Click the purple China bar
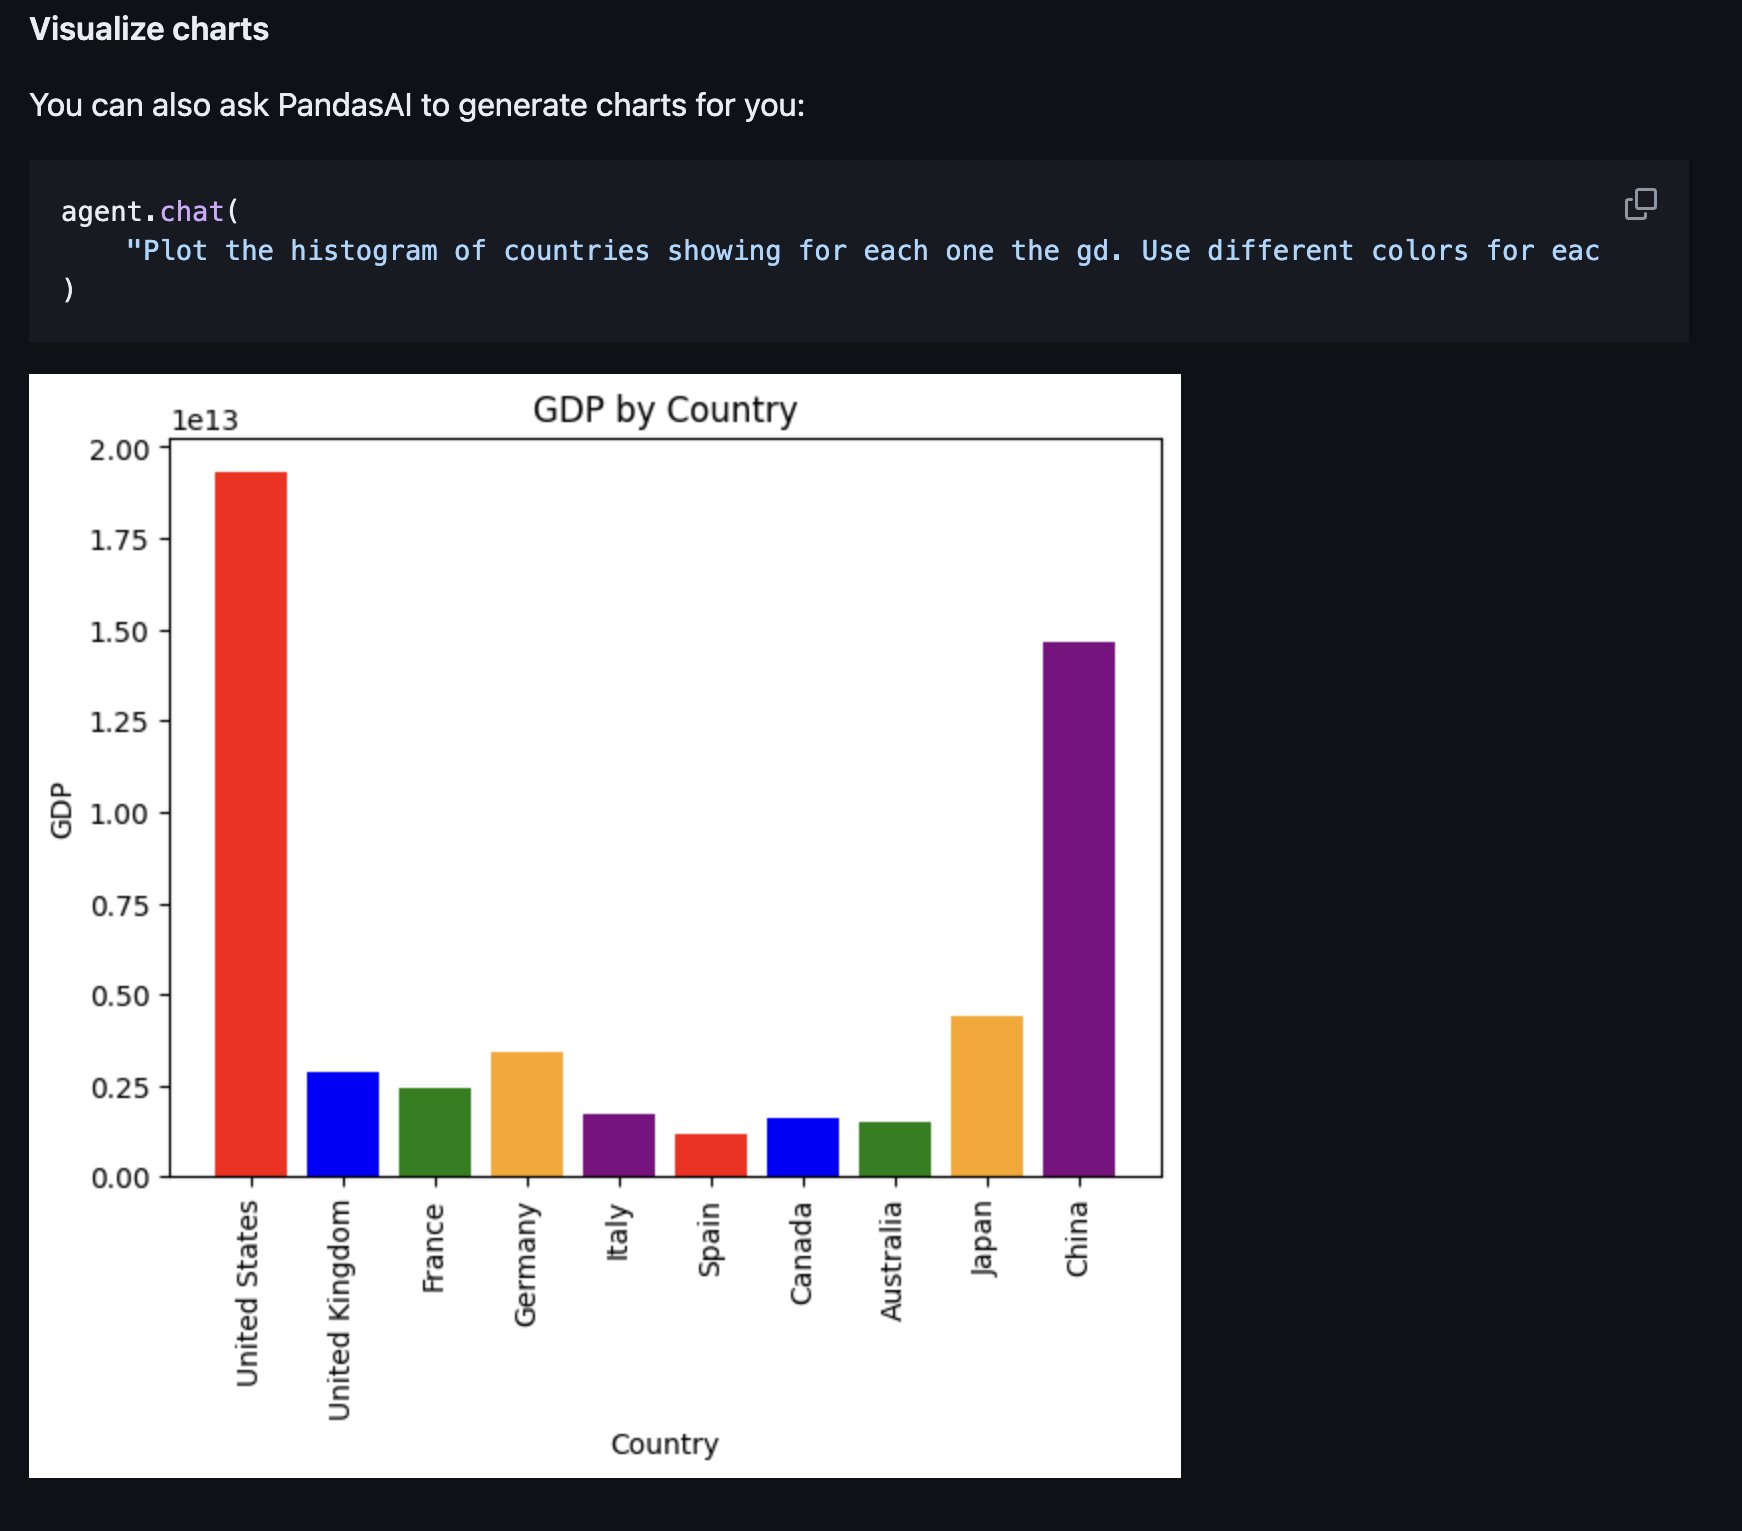 pyautogui.click(x=1078, y=909)
